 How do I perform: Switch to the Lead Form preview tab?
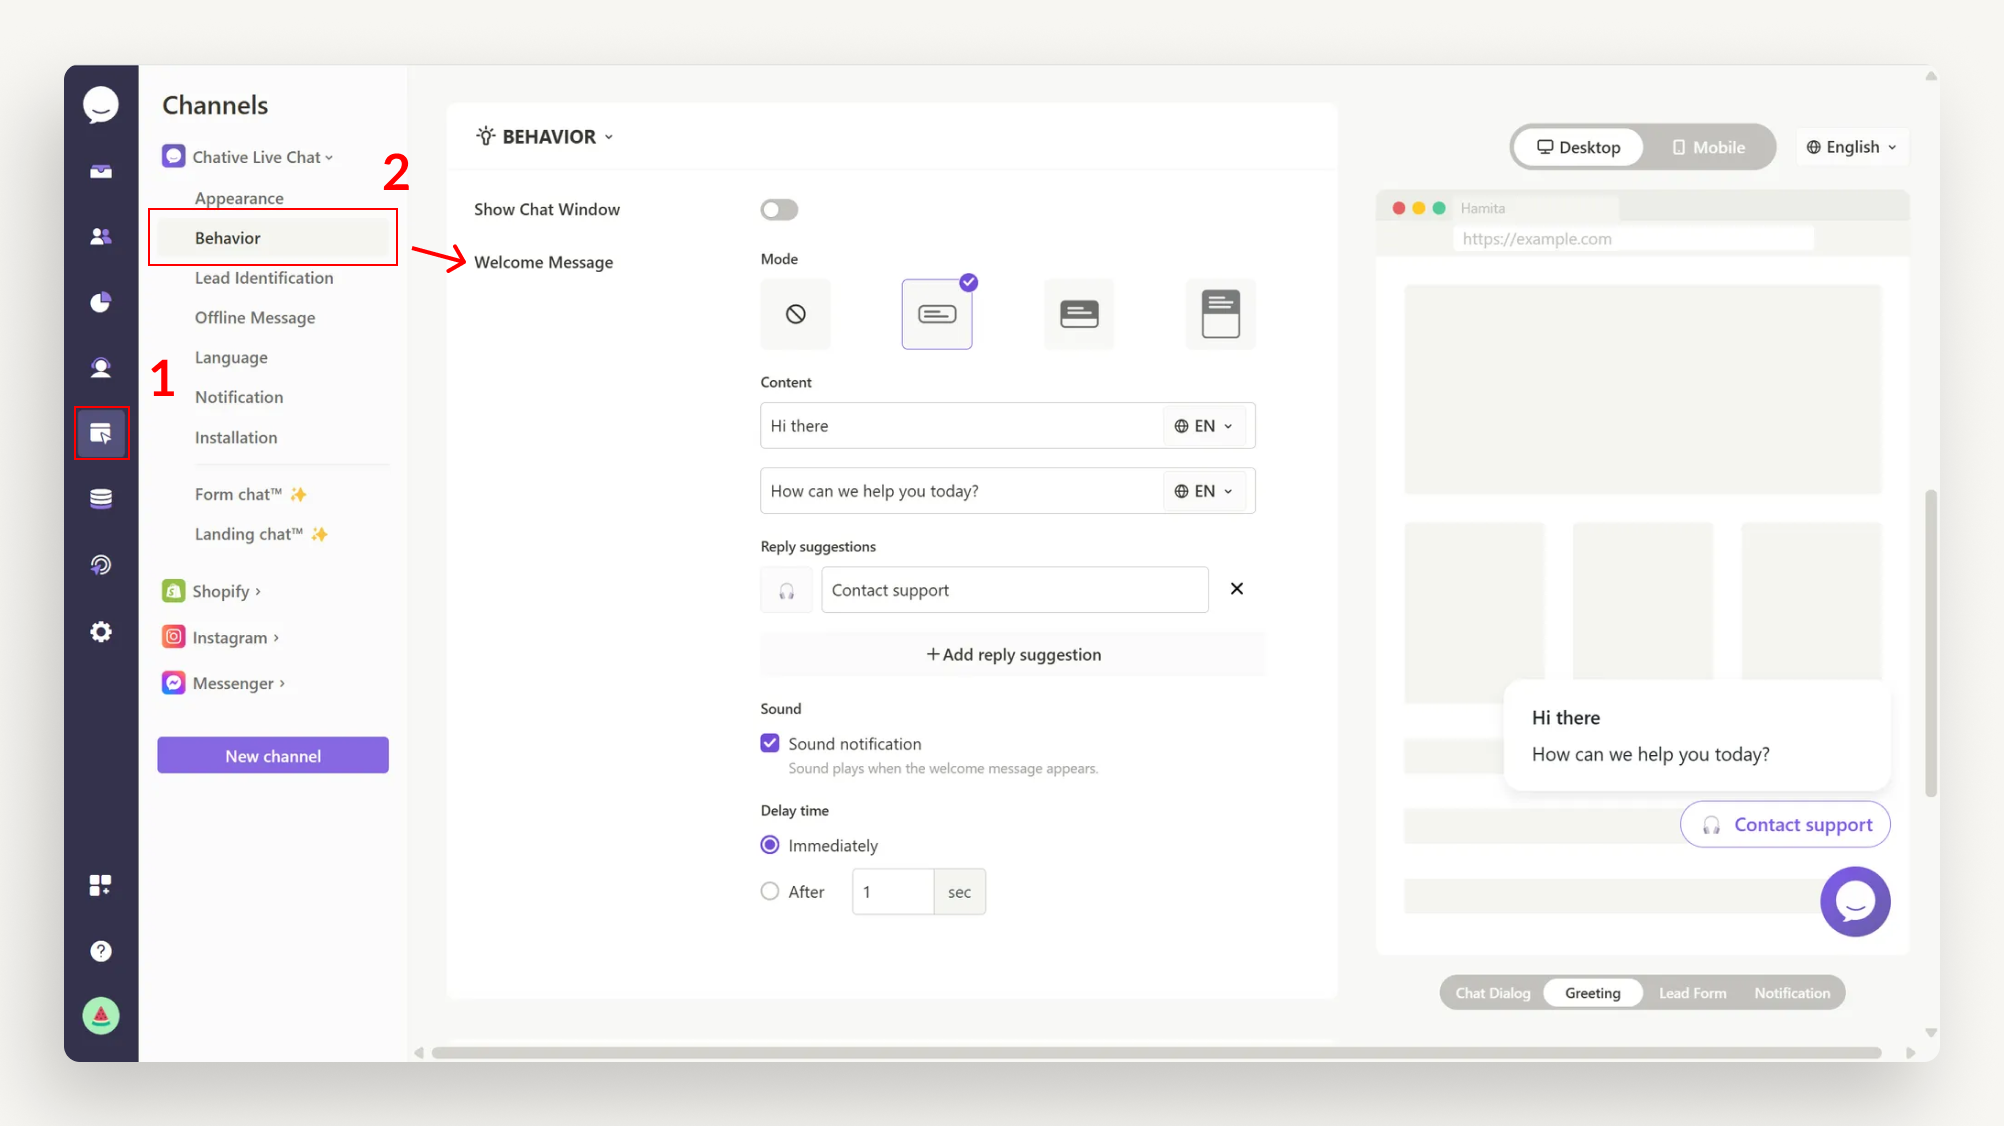click(x=1692, y=993)
